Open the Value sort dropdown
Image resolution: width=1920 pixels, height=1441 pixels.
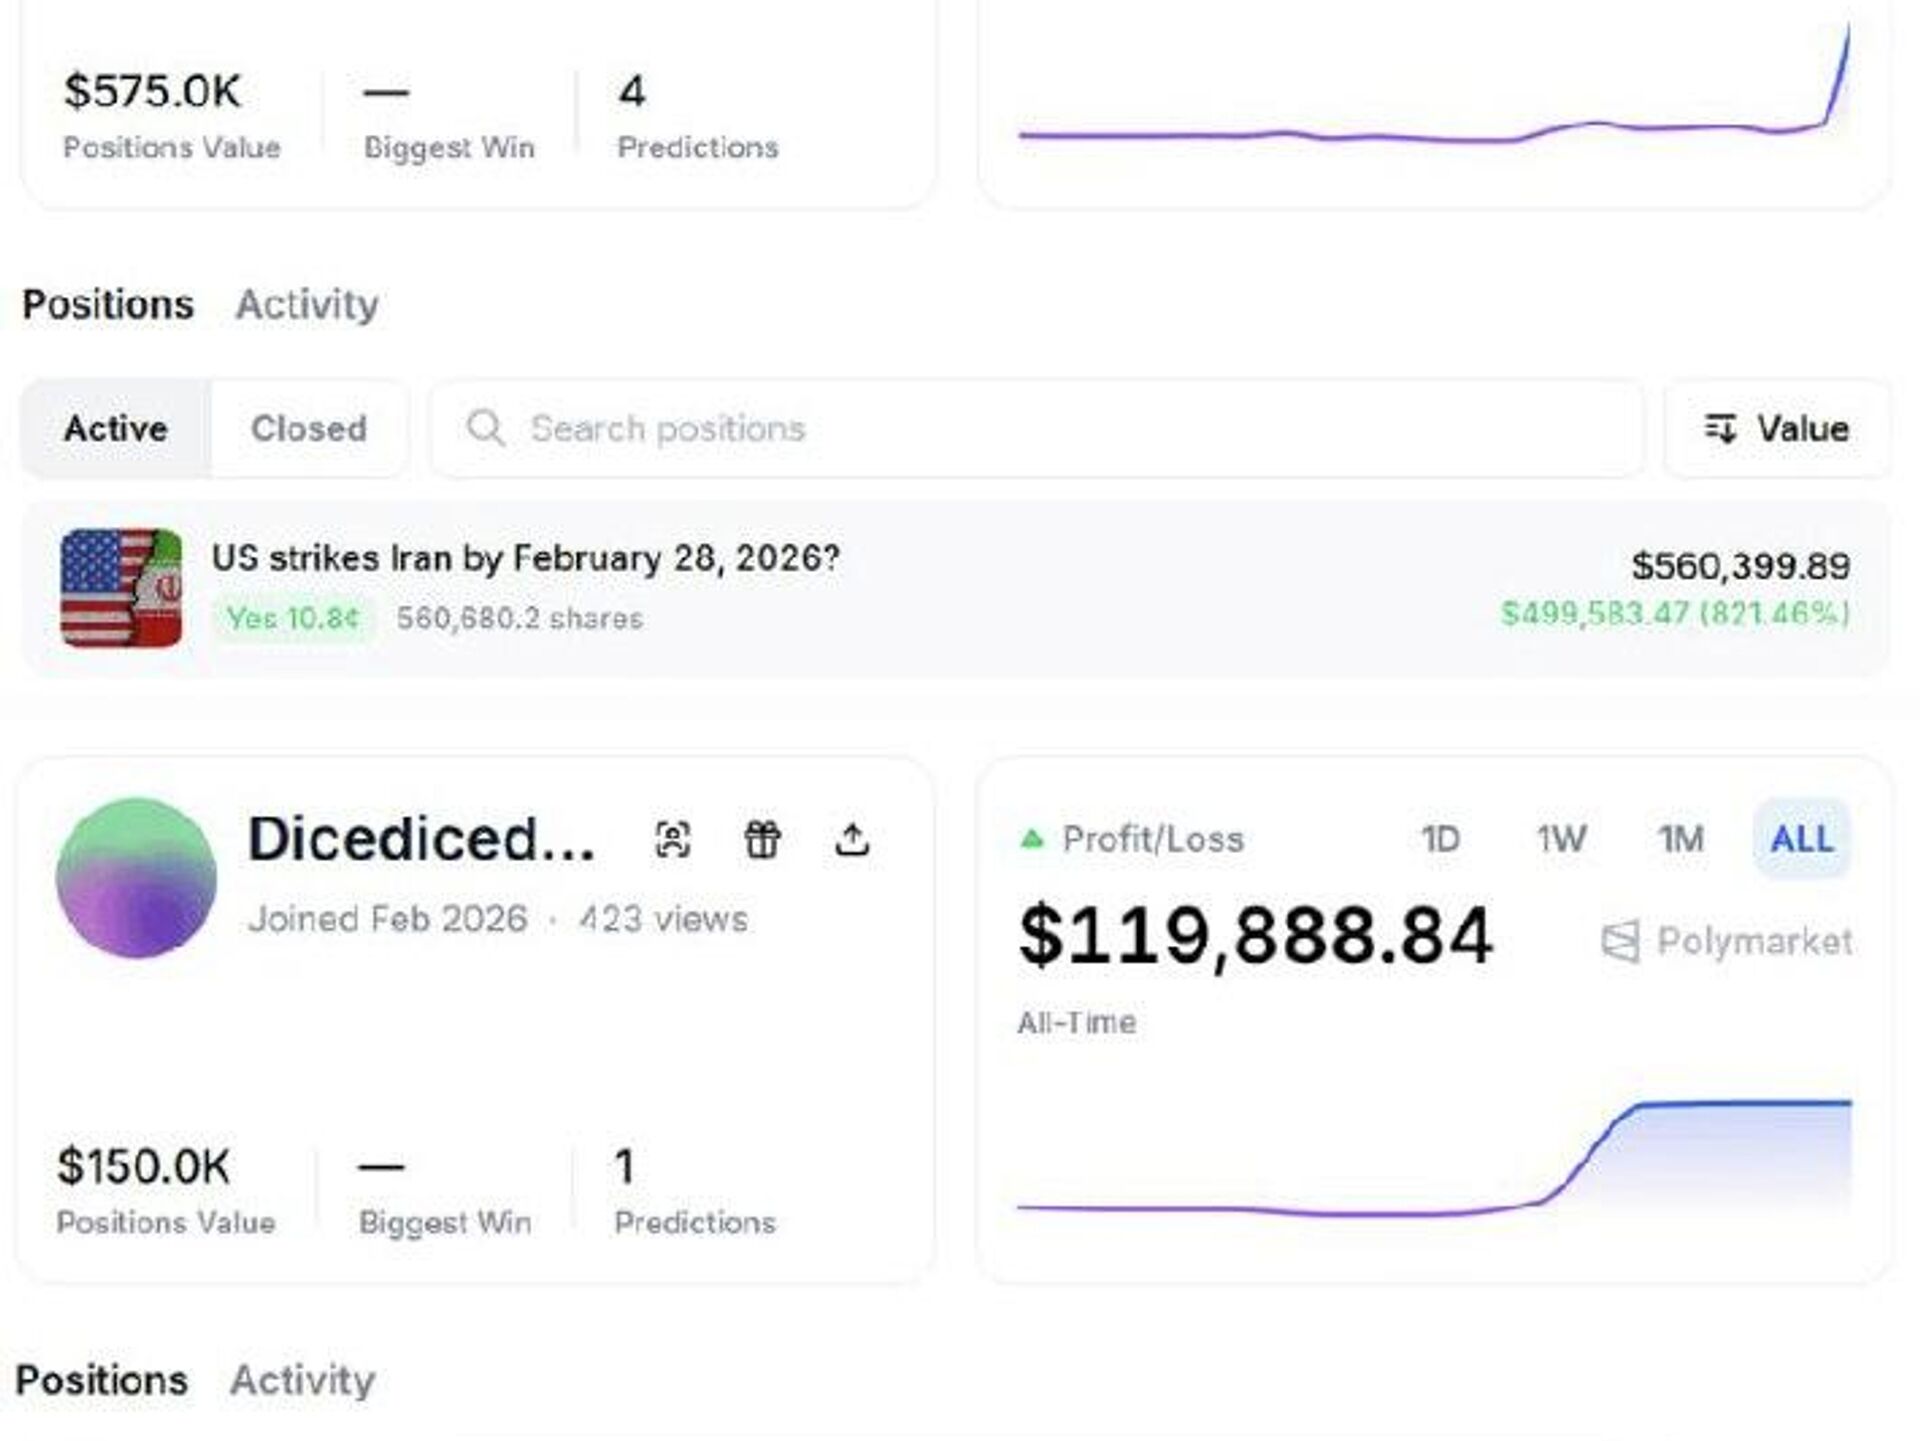(x=1778, y=429)
